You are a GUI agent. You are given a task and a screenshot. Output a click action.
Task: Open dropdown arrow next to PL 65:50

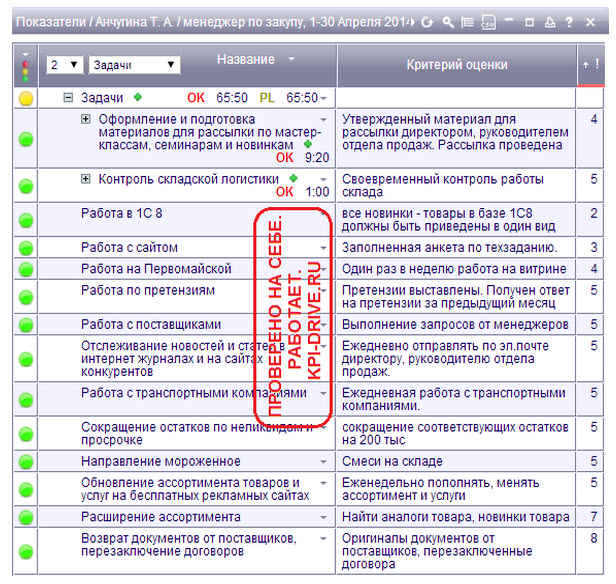click(323, 98)
